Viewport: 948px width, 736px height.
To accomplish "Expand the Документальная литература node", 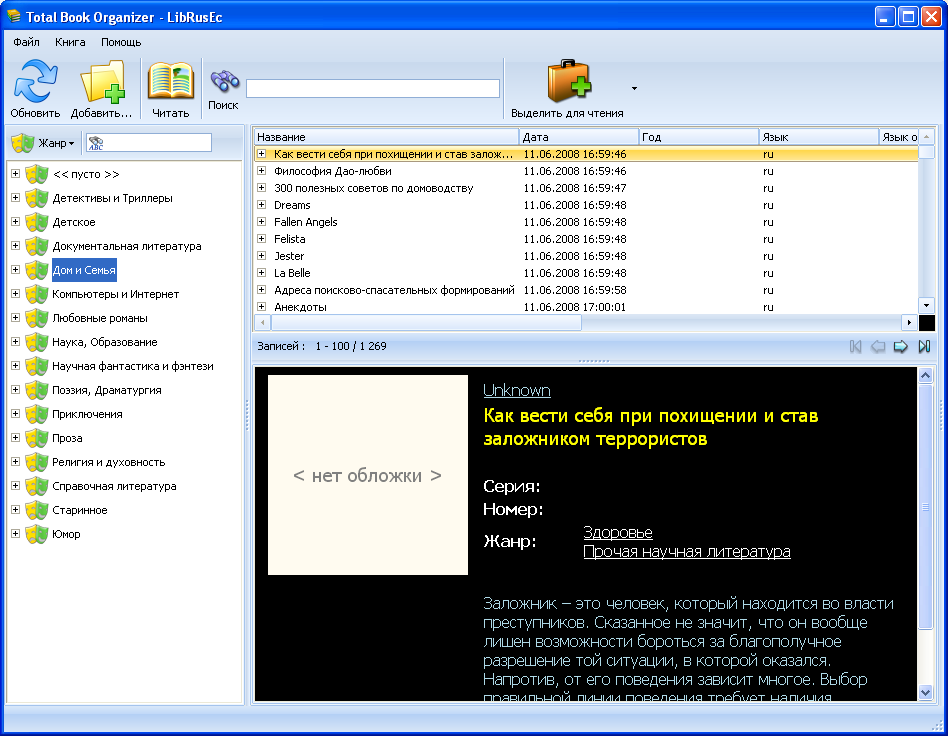I will click(16, 246).
